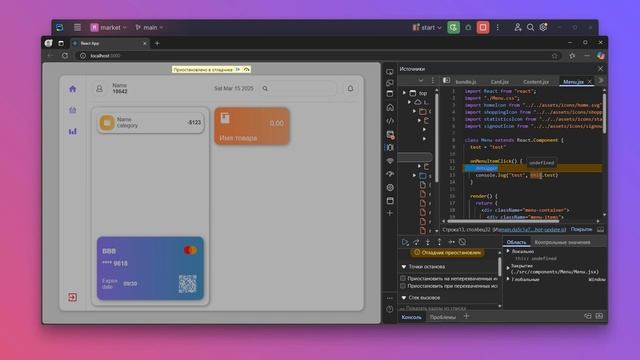Open the navigator chevron dropdown in Sources
640x360 pixels.
click(x=421, y=80)
